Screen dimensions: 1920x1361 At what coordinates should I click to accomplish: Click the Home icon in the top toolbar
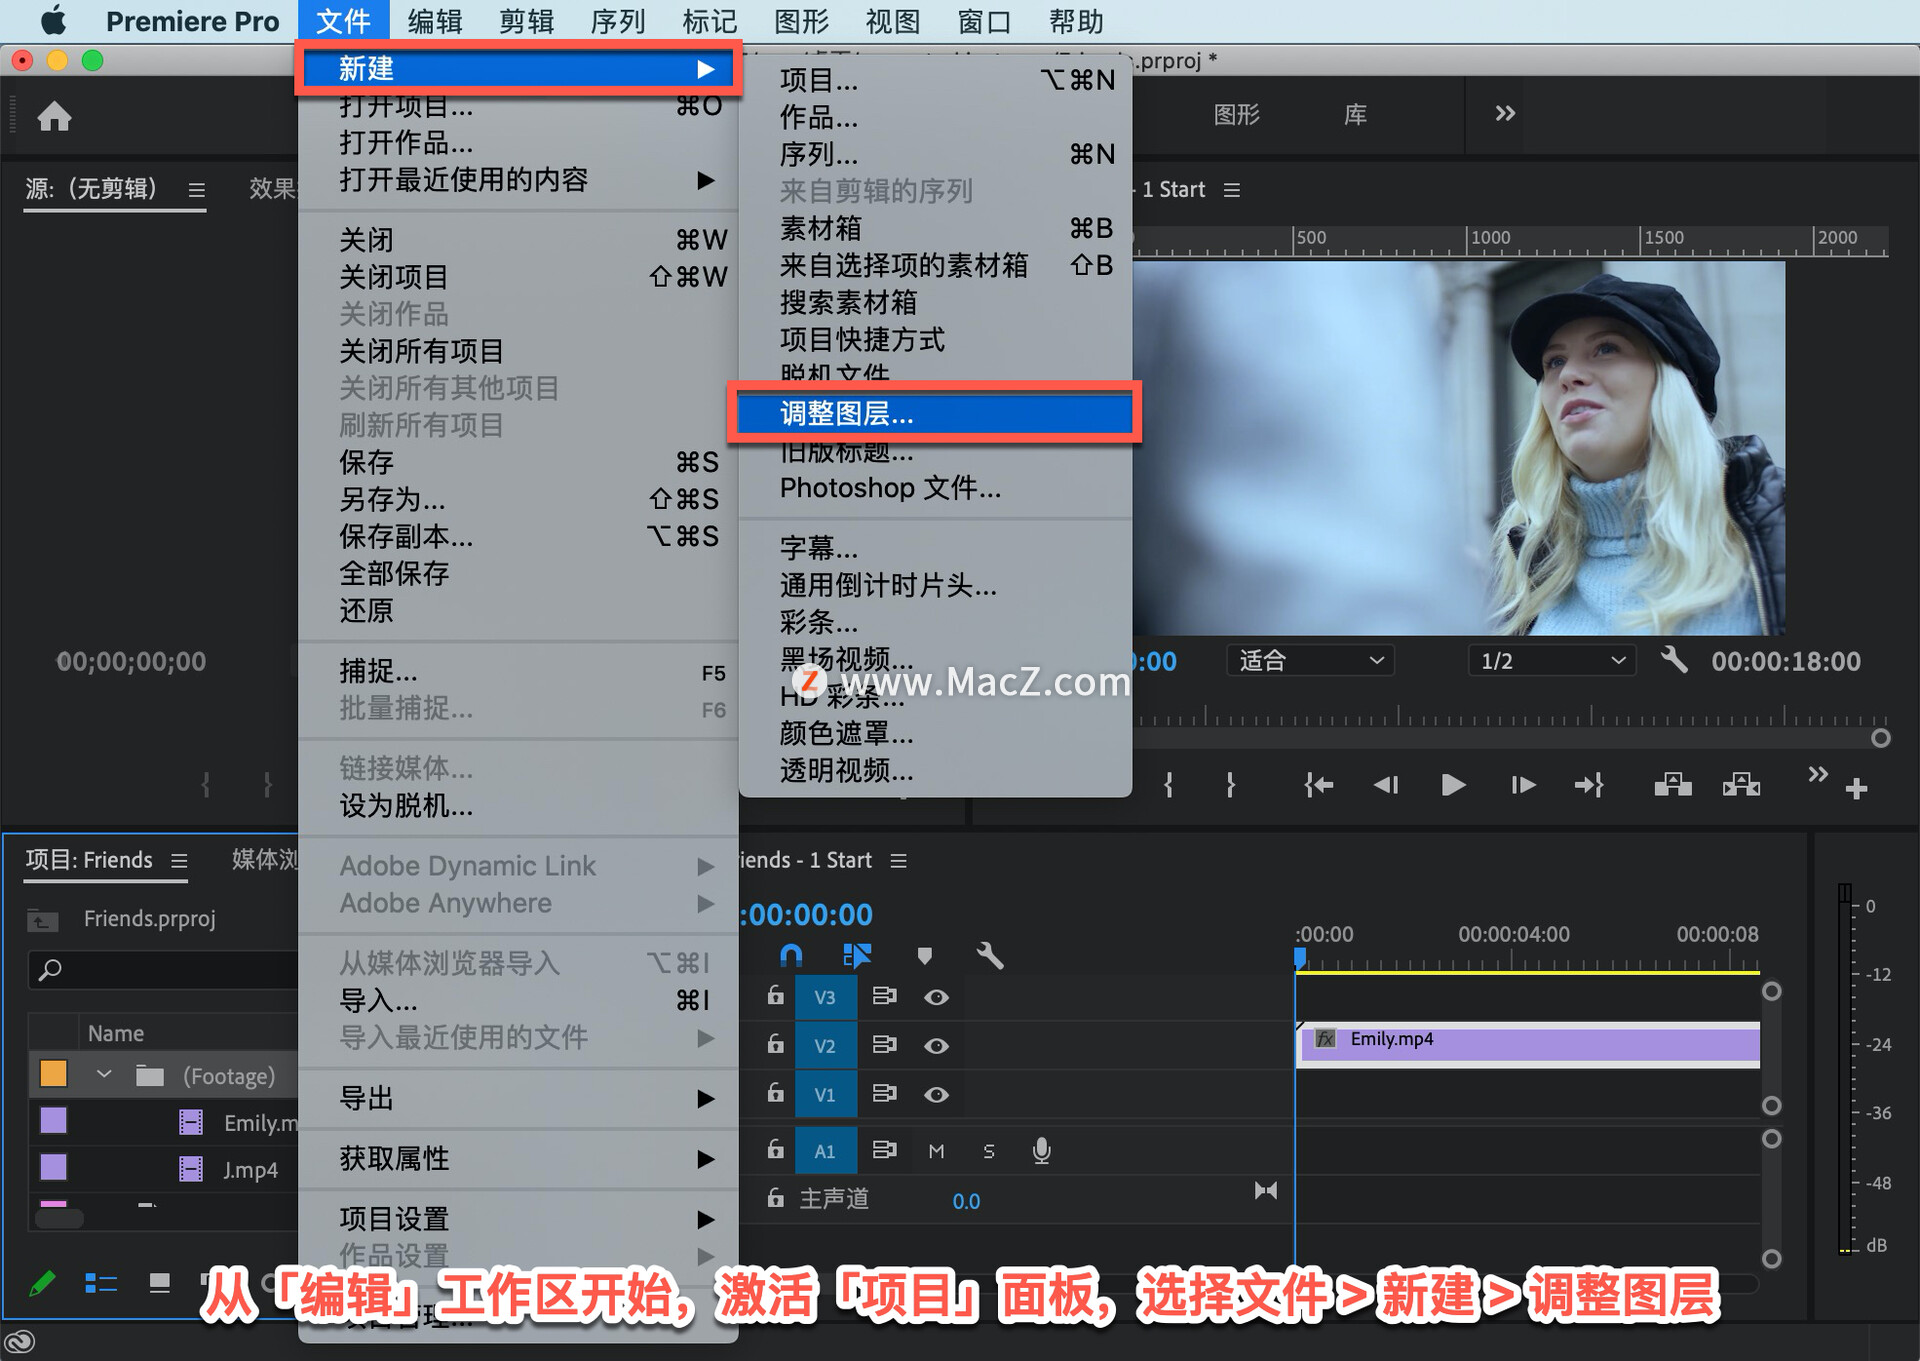click(55, 115)
